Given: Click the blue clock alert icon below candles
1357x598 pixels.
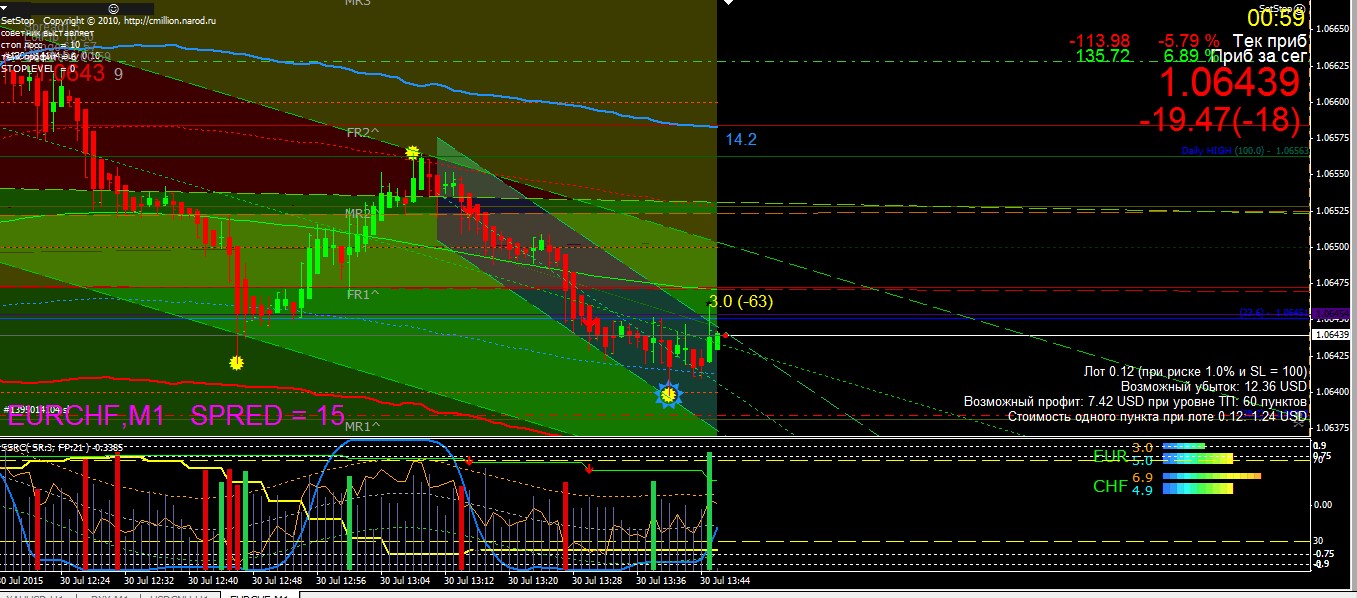Looking at the screenshot, I should (669, 394).
